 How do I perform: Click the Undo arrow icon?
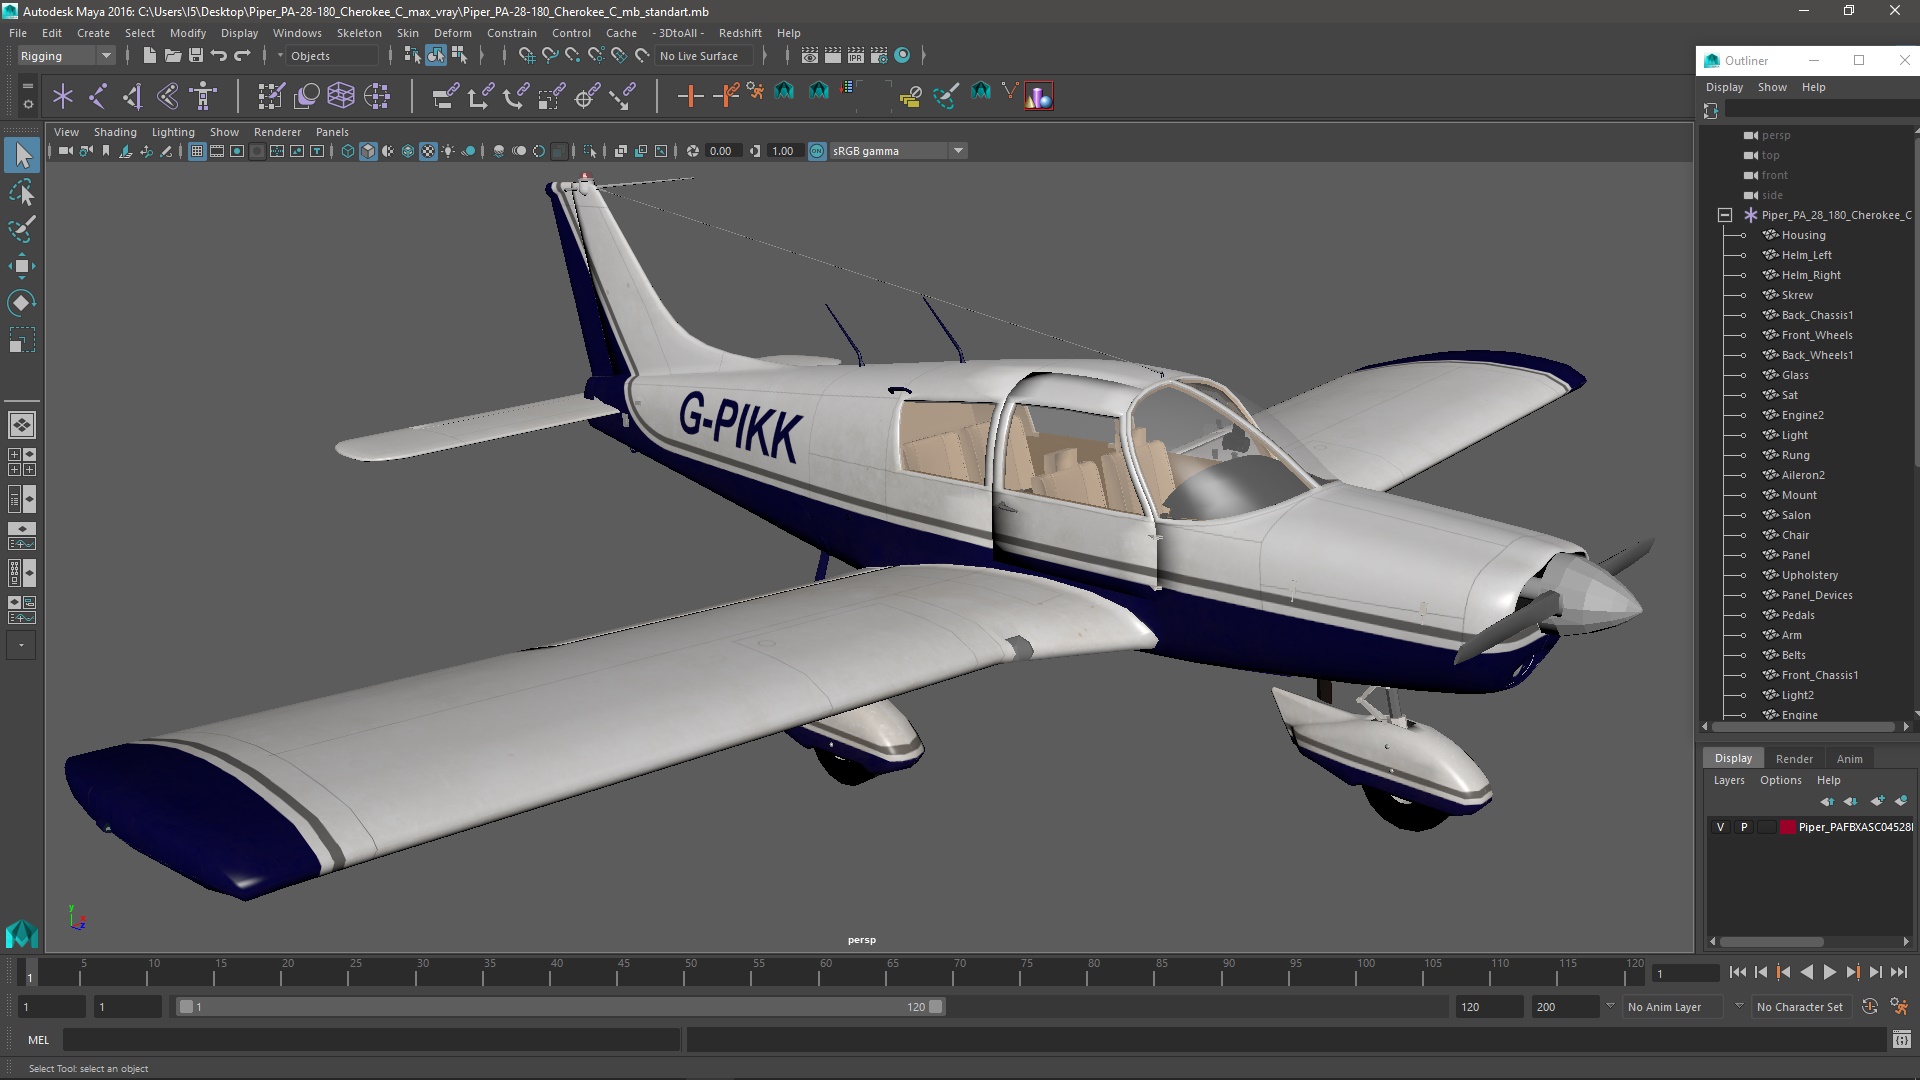[219, 56]
